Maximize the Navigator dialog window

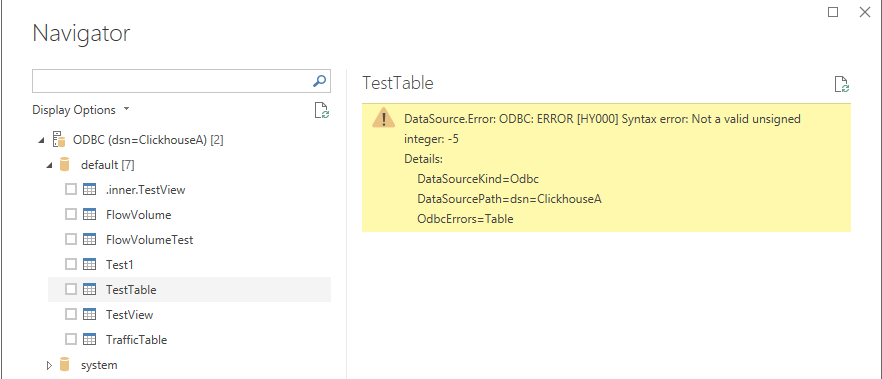833,12
